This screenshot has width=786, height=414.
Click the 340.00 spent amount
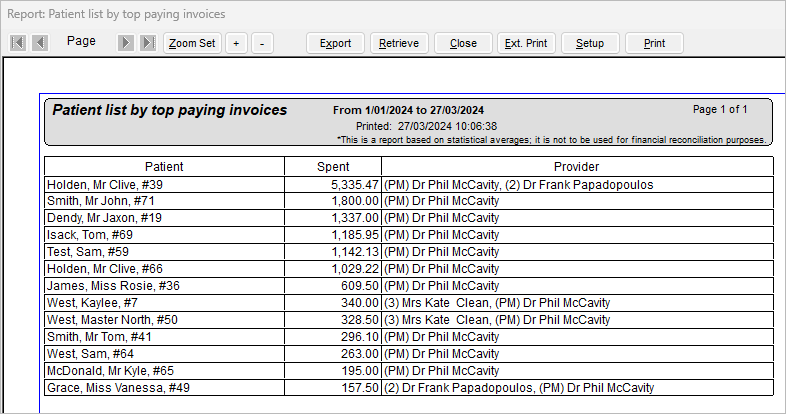[359, 303]
